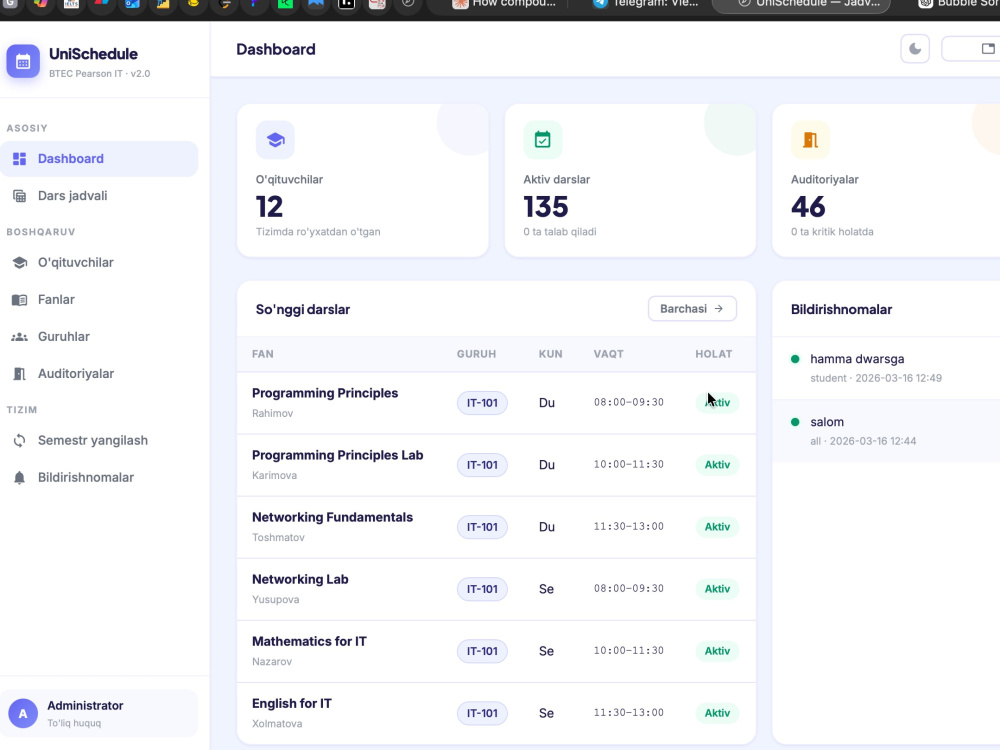The width and height of the screenshot is (1000, 750).
Task: Click IT-101 badge in English for IT row
Action: tap(482, 713)
